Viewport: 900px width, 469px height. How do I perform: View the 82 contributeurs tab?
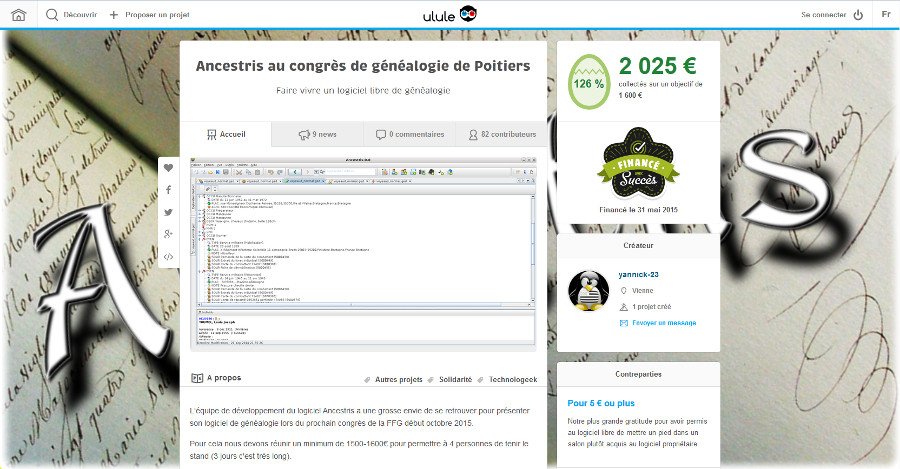502,134
